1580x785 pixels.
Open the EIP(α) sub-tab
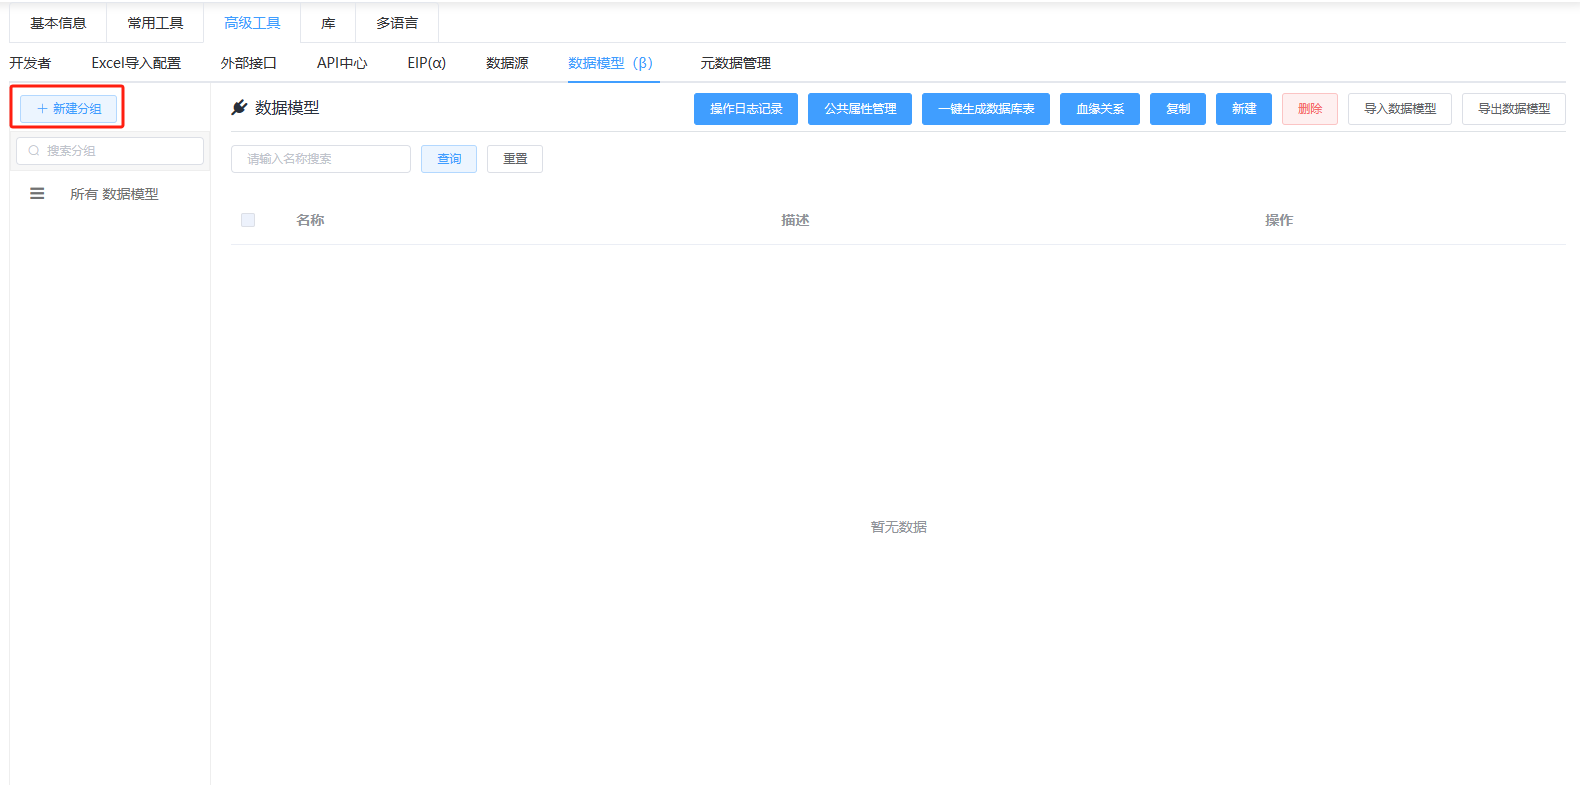(427, 63)
